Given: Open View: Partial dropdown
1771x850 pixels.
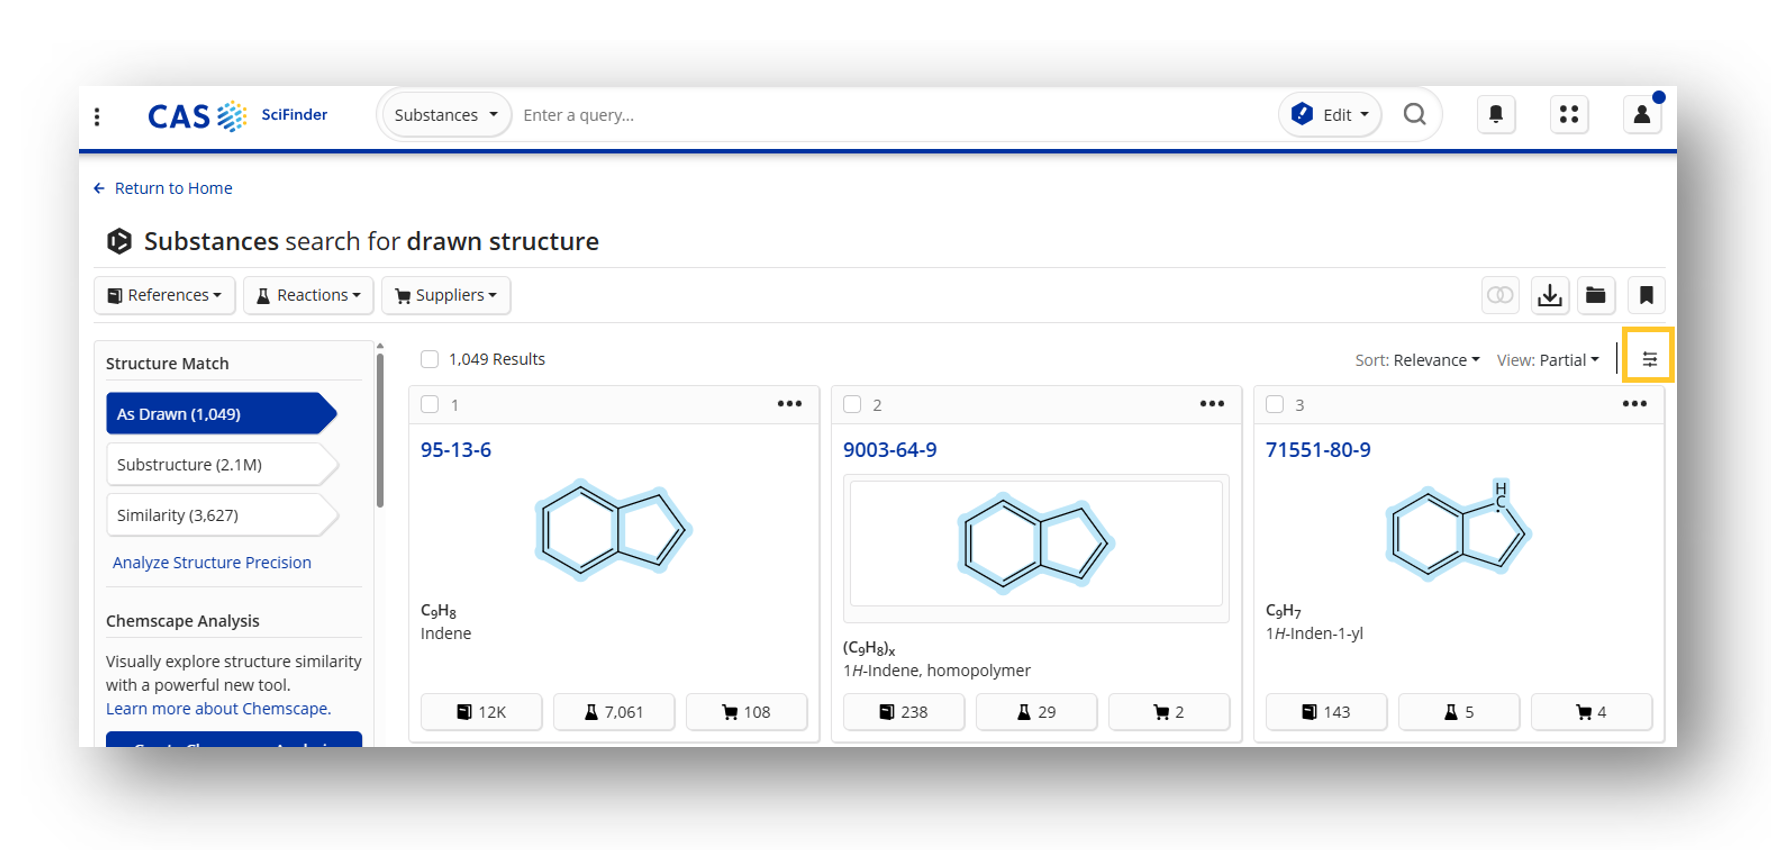Looking at the screenshot, I should 1547,360.
